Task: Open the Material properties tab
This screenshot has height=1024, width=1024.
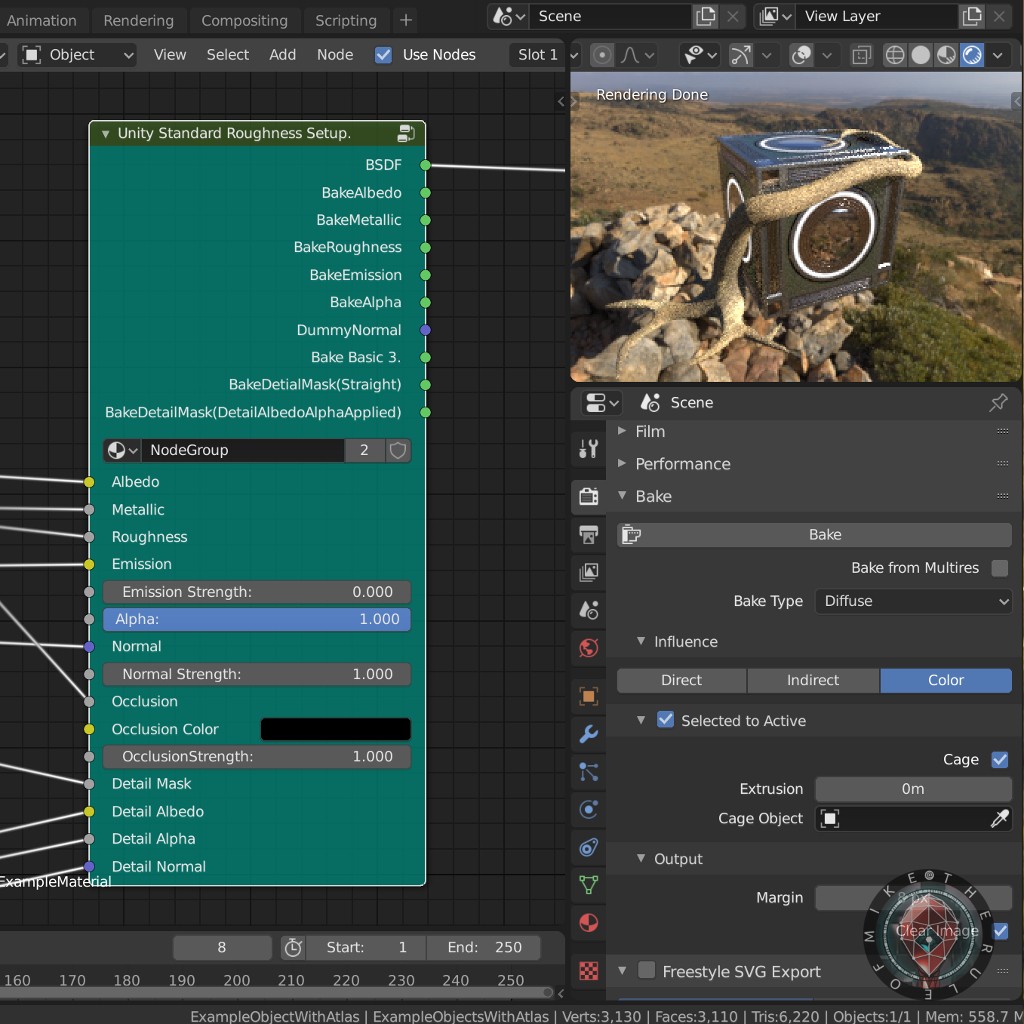Action: (589, 921)
